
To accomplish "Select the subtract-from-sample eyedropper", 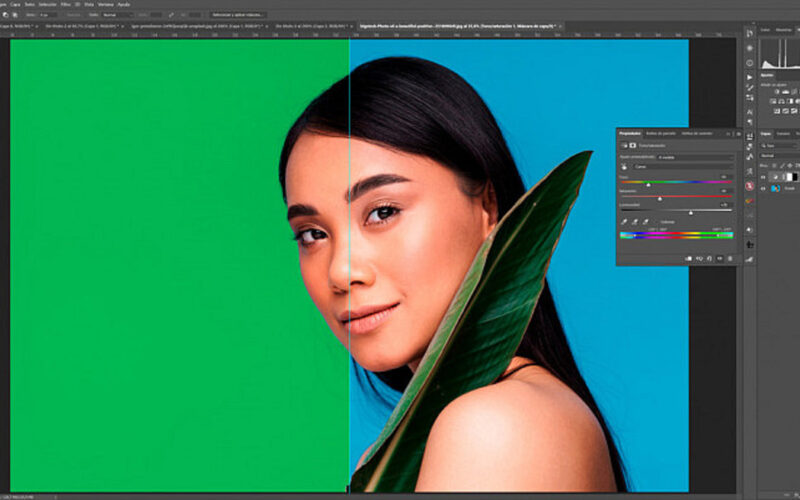I will pyautogui.click(x=645, y=222).
